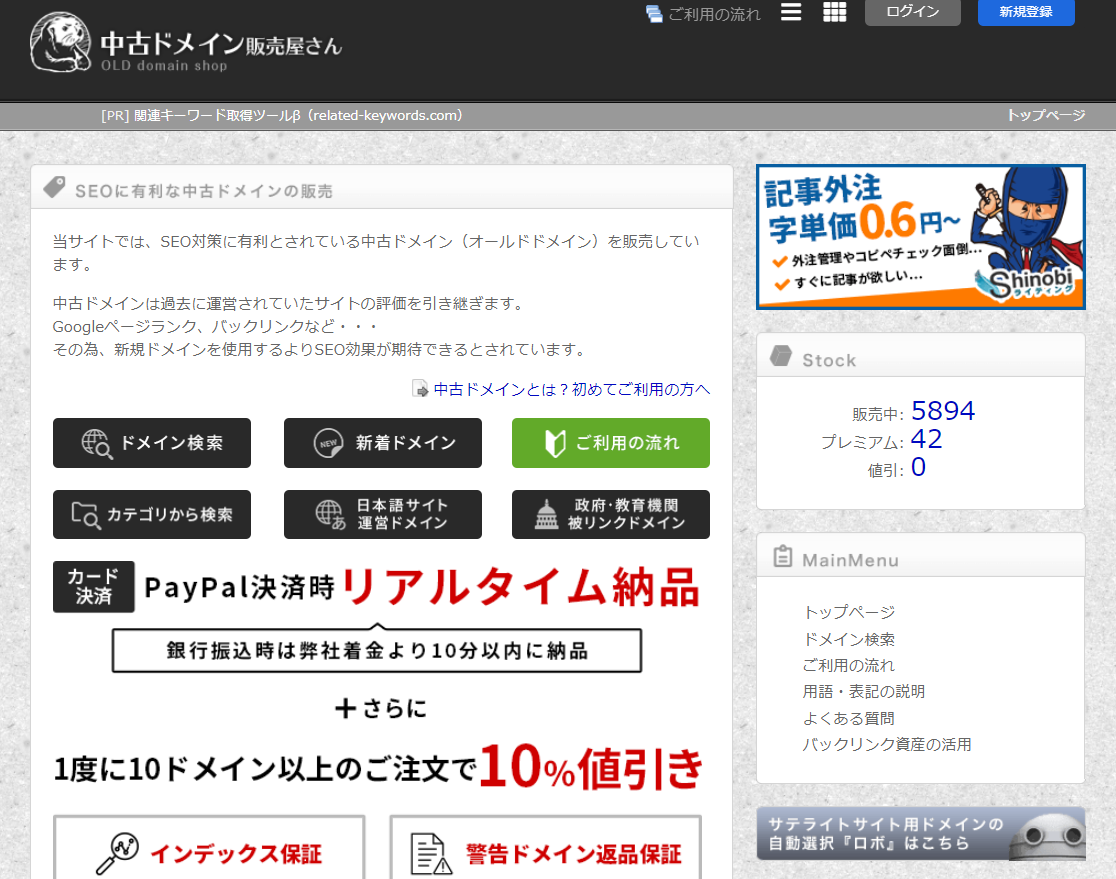
Task: Open the hamburger list menu icon
Action: (x=791, y=12)
